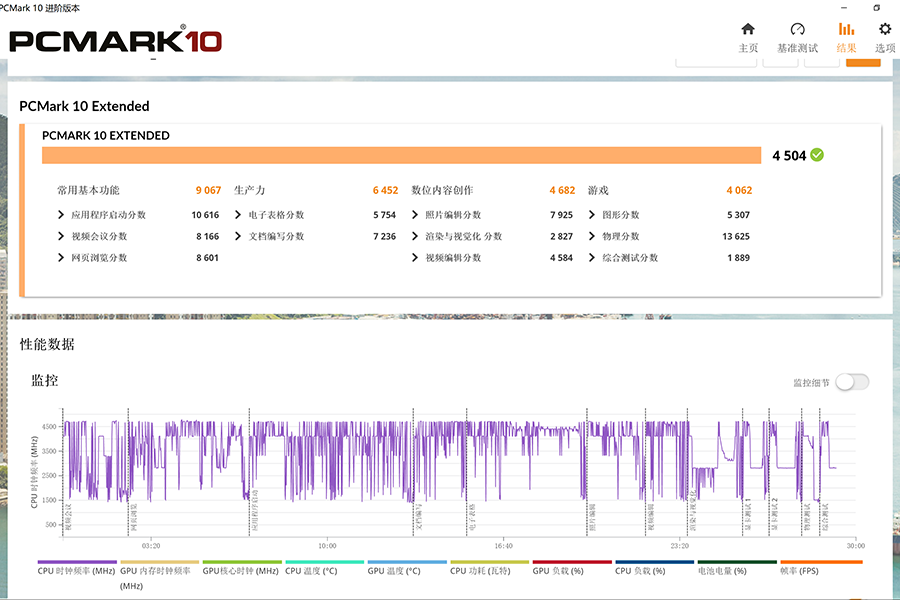Select the 结果 results bar-chart icon

coord(846,29)
